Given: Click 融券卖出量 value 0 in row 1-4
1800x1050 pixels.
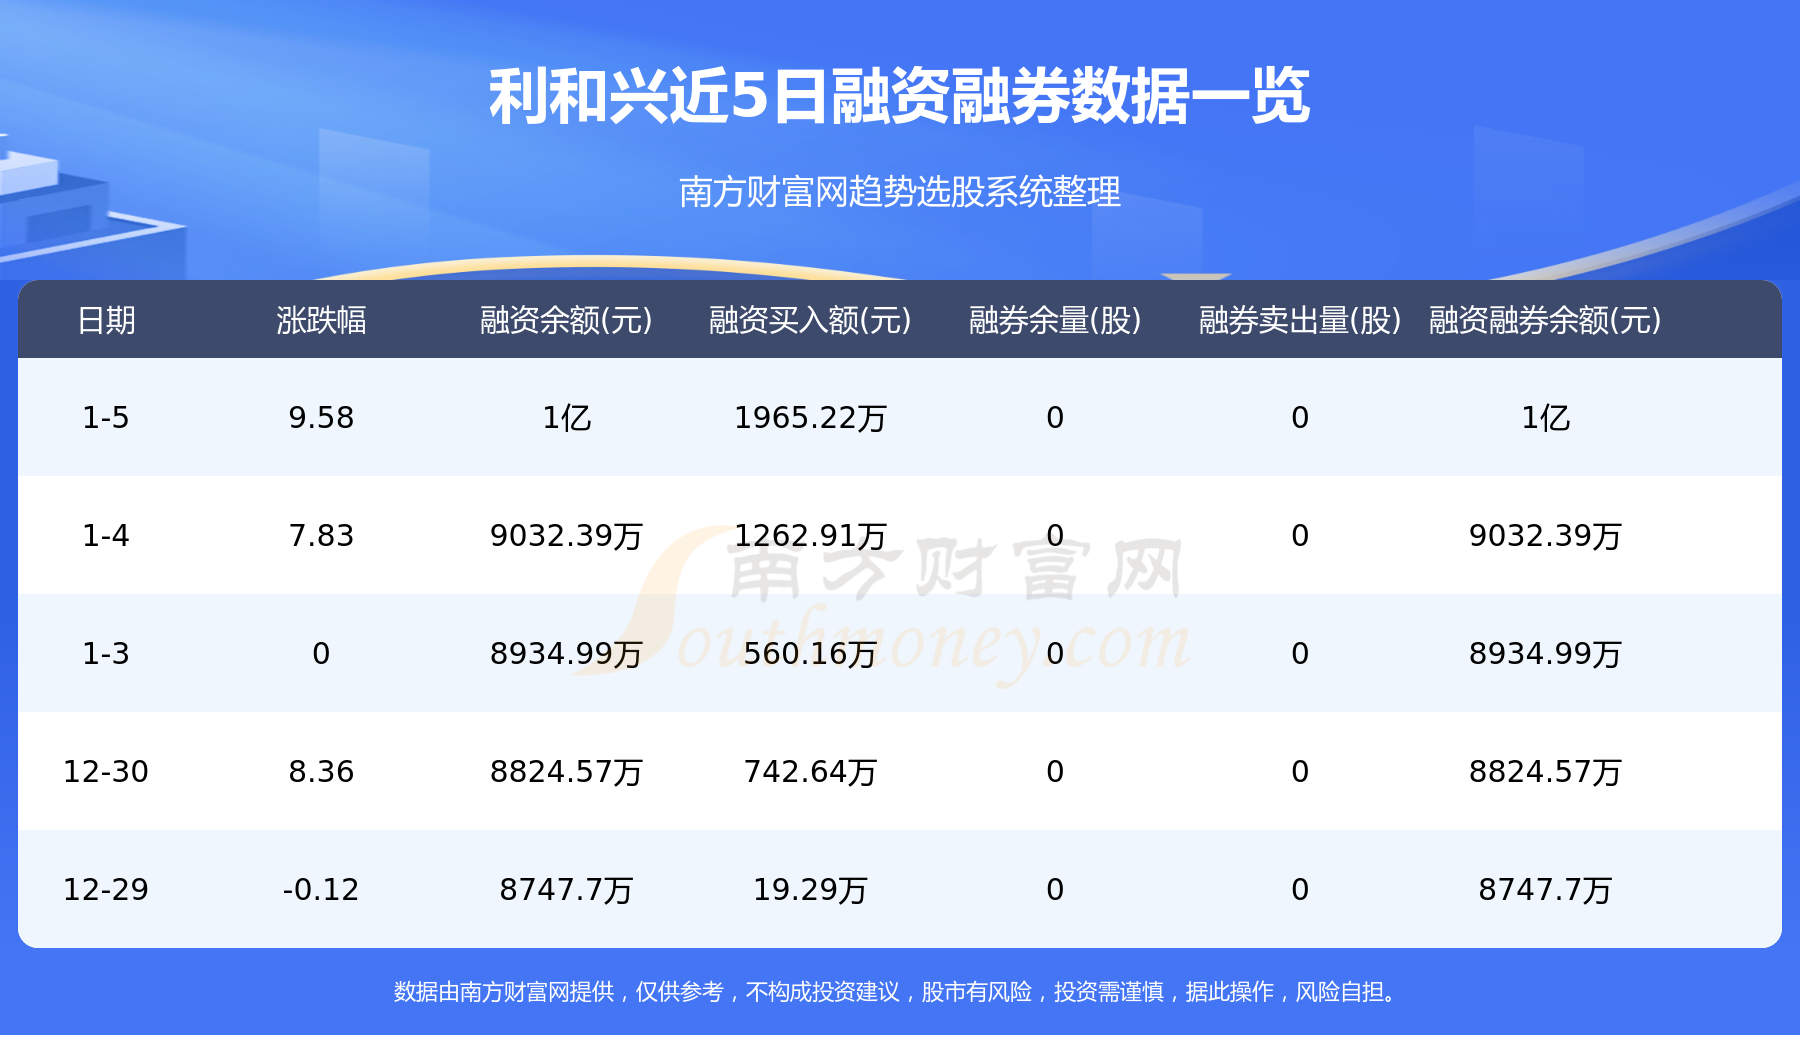Looking at the screenshot, I should coord(1300,536).
